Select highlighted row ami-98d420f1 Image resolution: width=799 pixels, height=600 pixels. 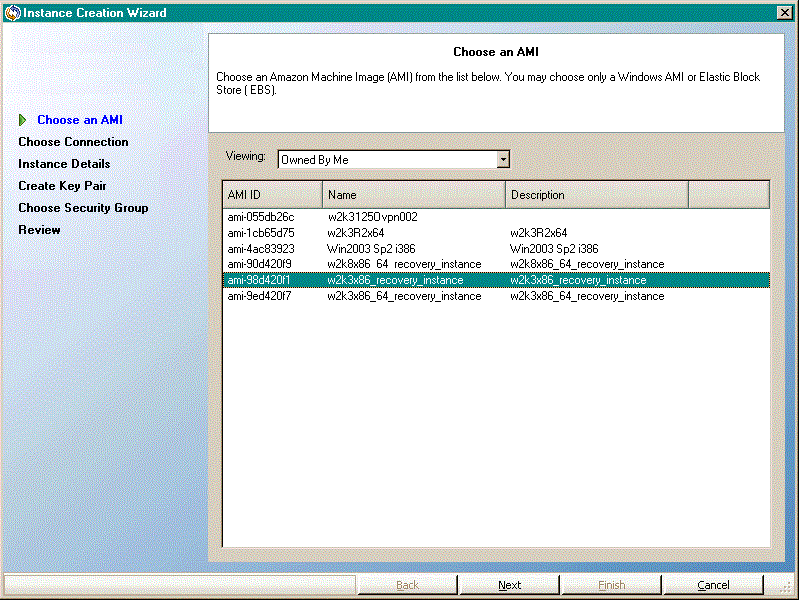[496, 280]
